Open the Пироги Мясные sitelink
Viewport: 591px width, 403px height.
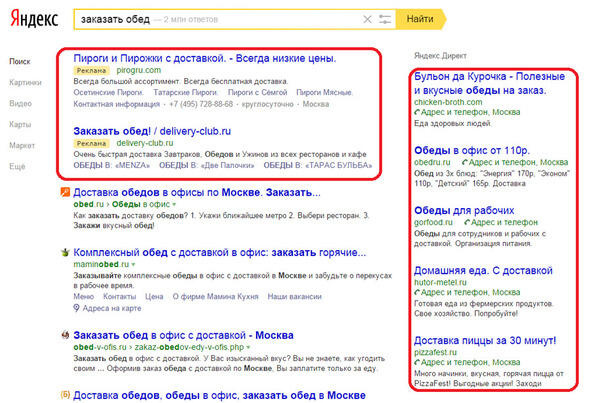324,92
